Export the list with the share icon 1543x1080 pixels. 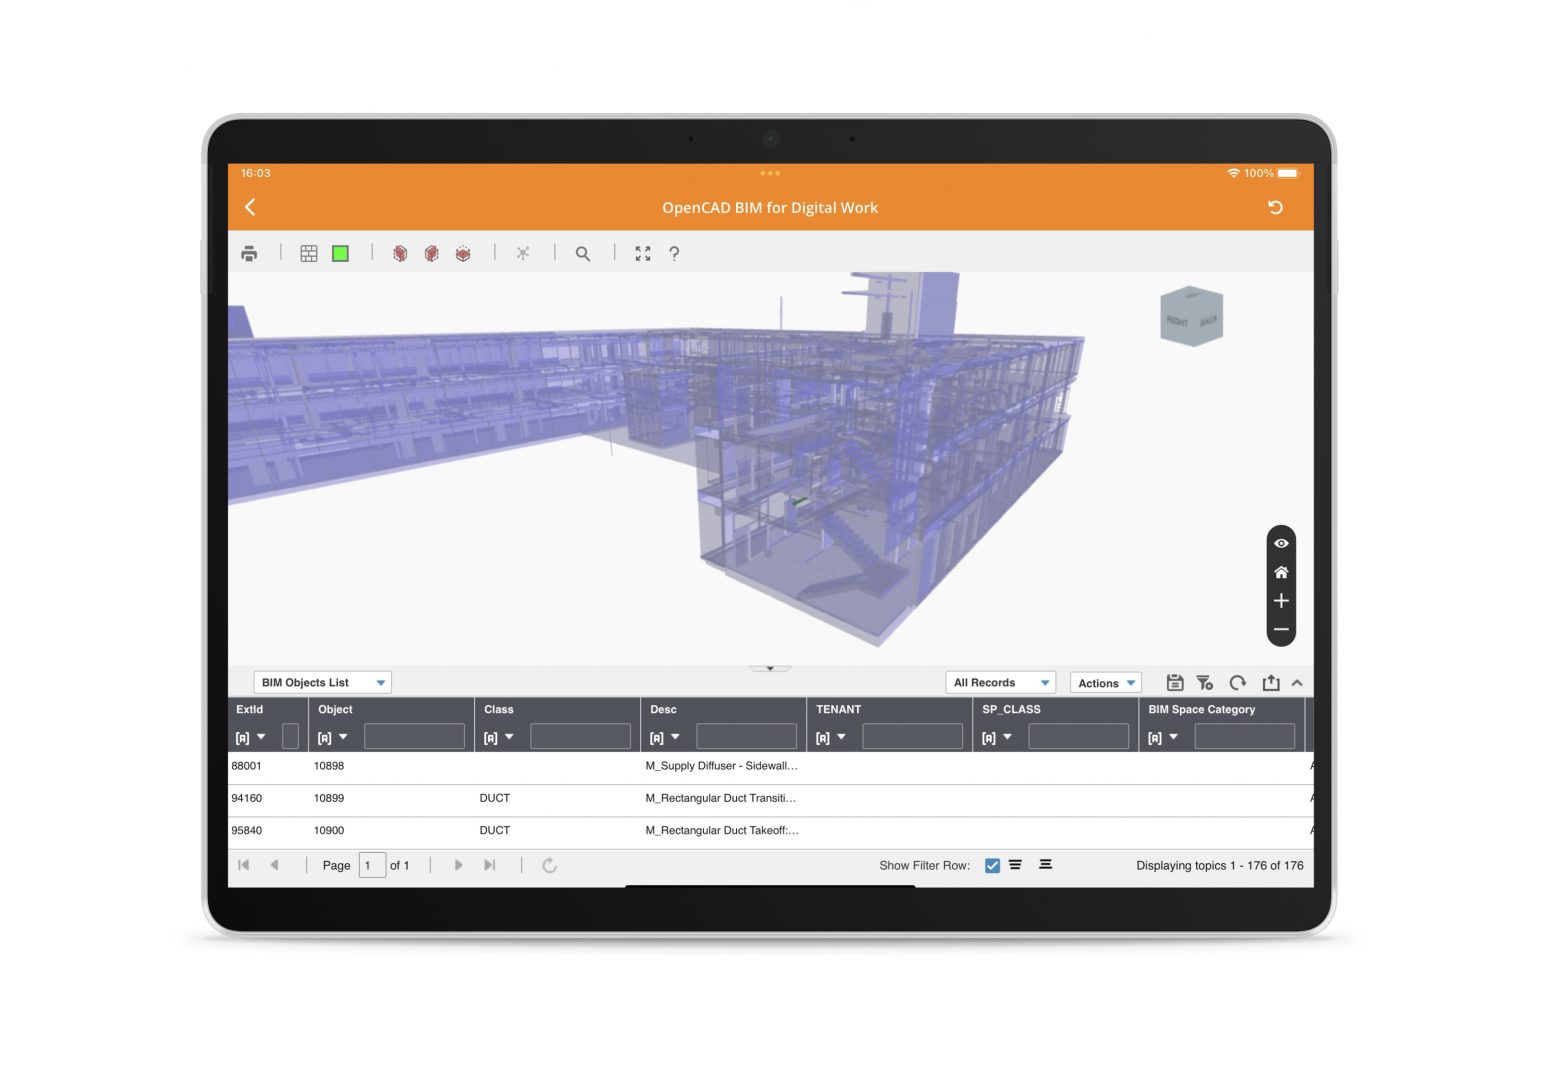tap(1271, 683)
